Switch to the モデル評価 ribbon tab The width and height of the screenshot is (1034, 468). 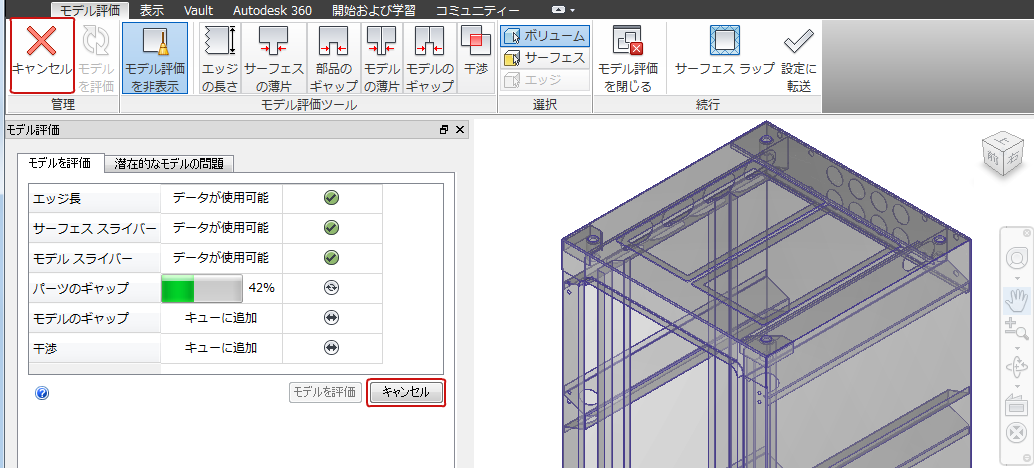click(90, 10)
